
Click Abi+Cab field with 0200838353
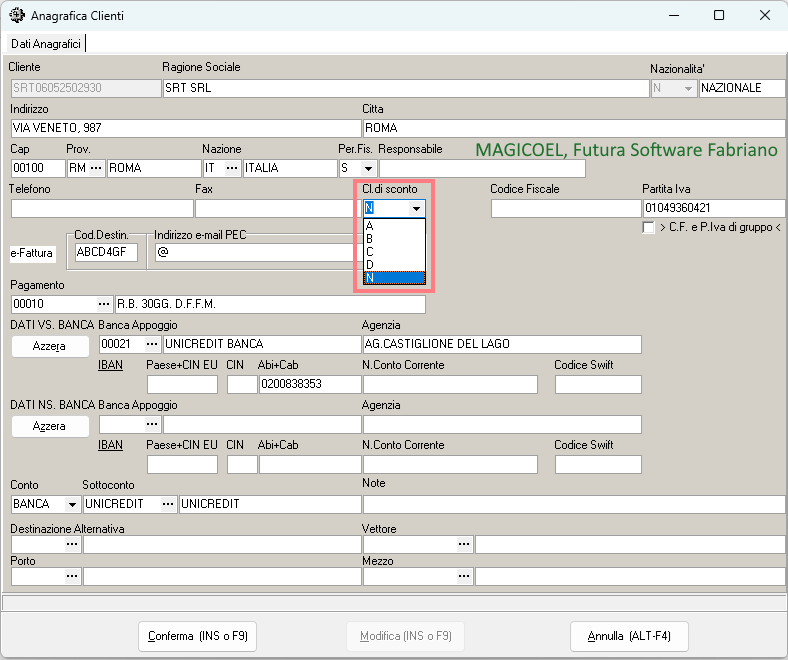coord(310,384)
